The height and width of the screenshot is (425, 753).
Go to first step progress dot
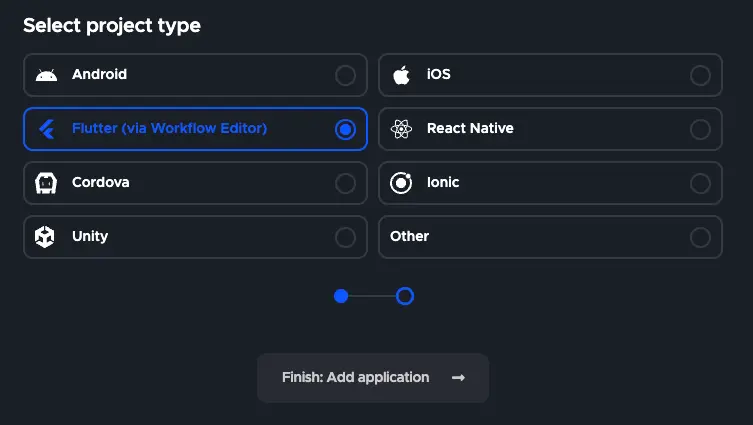point(341,296)
